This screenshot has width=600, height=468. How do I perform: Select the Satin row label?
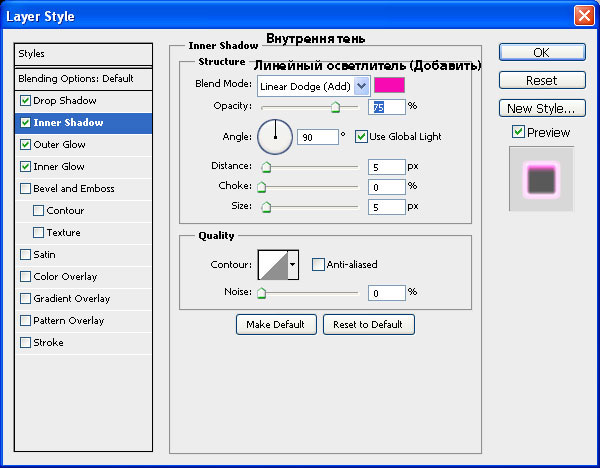[x=44, y=254]
